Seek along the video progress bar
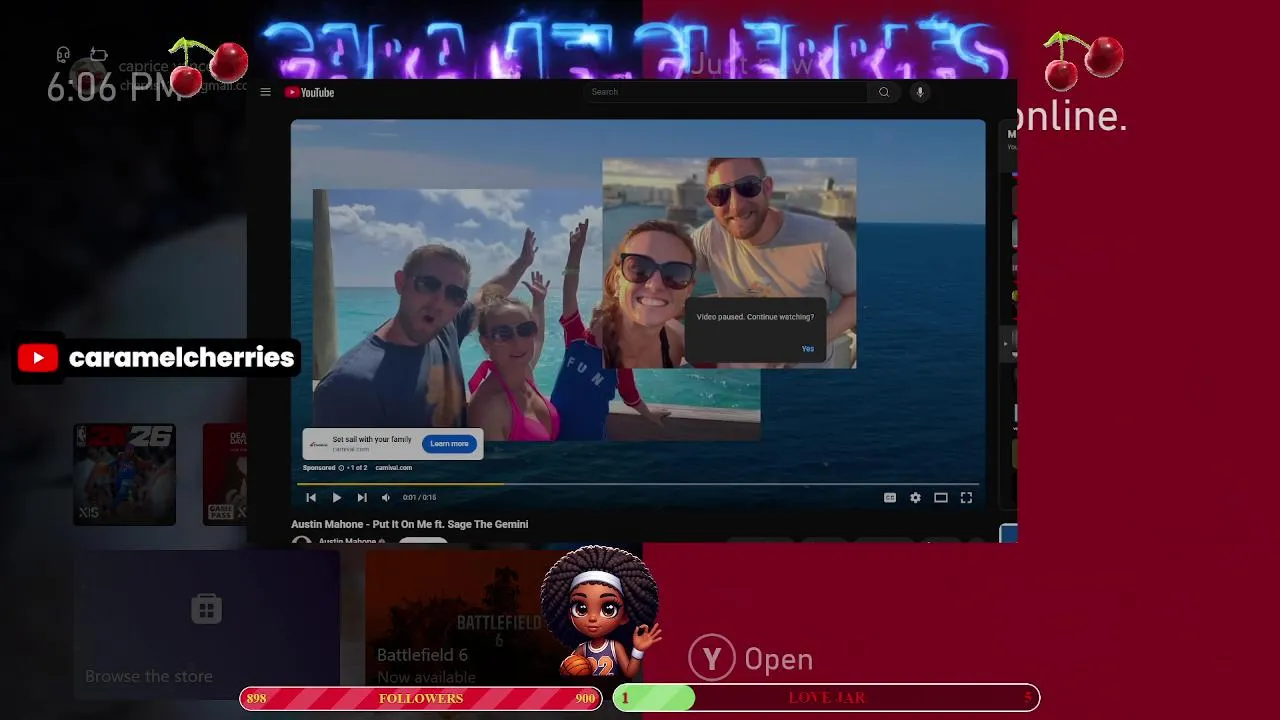The width and height of the screenshot is (1280, 720). coord(638,484)
